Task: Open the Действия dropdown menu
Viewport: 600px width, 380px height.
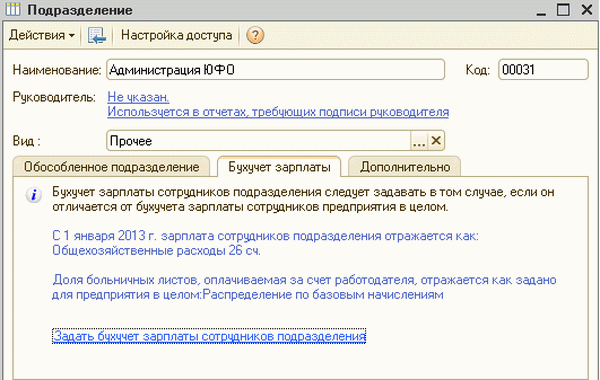Action: [x=41, y=35]
